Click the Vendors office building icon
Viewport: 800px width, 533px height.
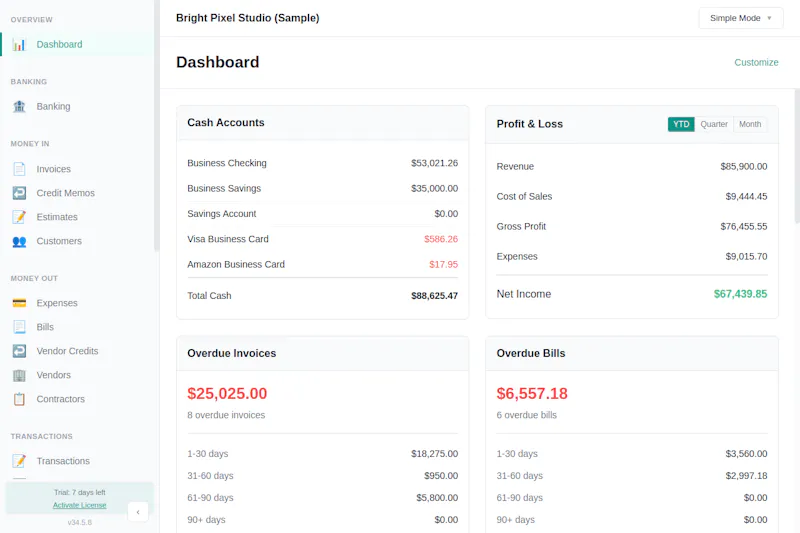tap(19, 375)
